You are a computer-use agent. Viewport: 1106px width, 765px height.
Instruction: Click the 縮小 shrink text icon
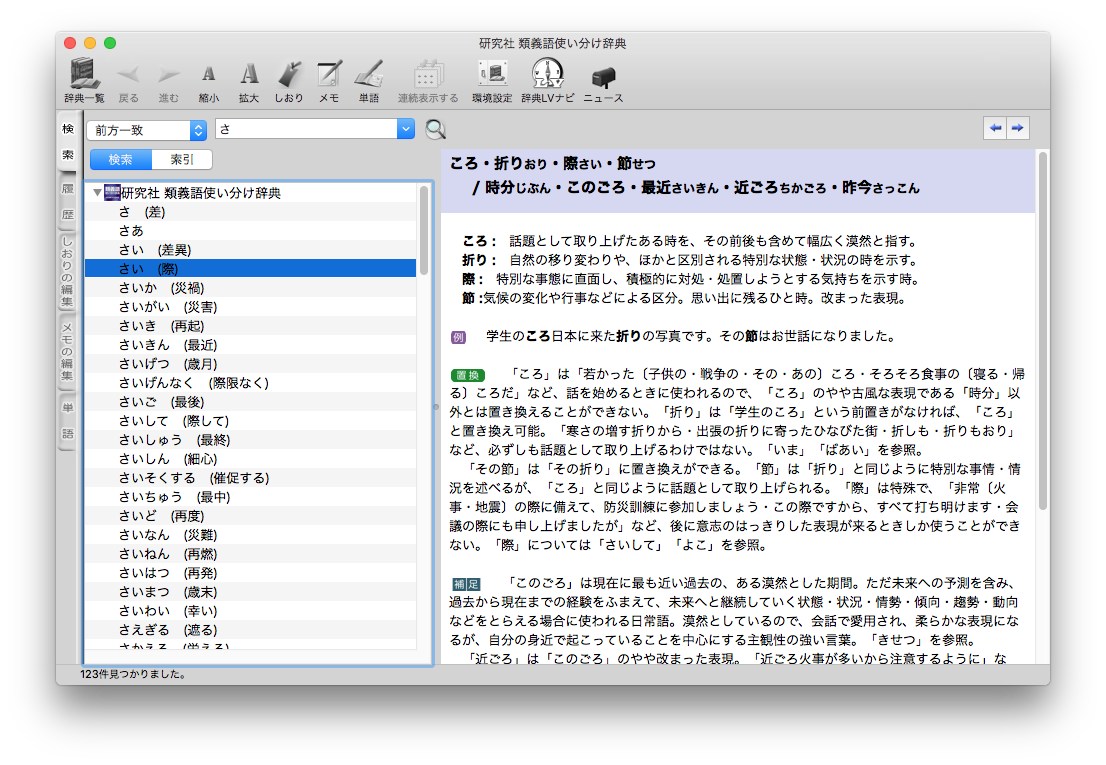pos(208,74)
